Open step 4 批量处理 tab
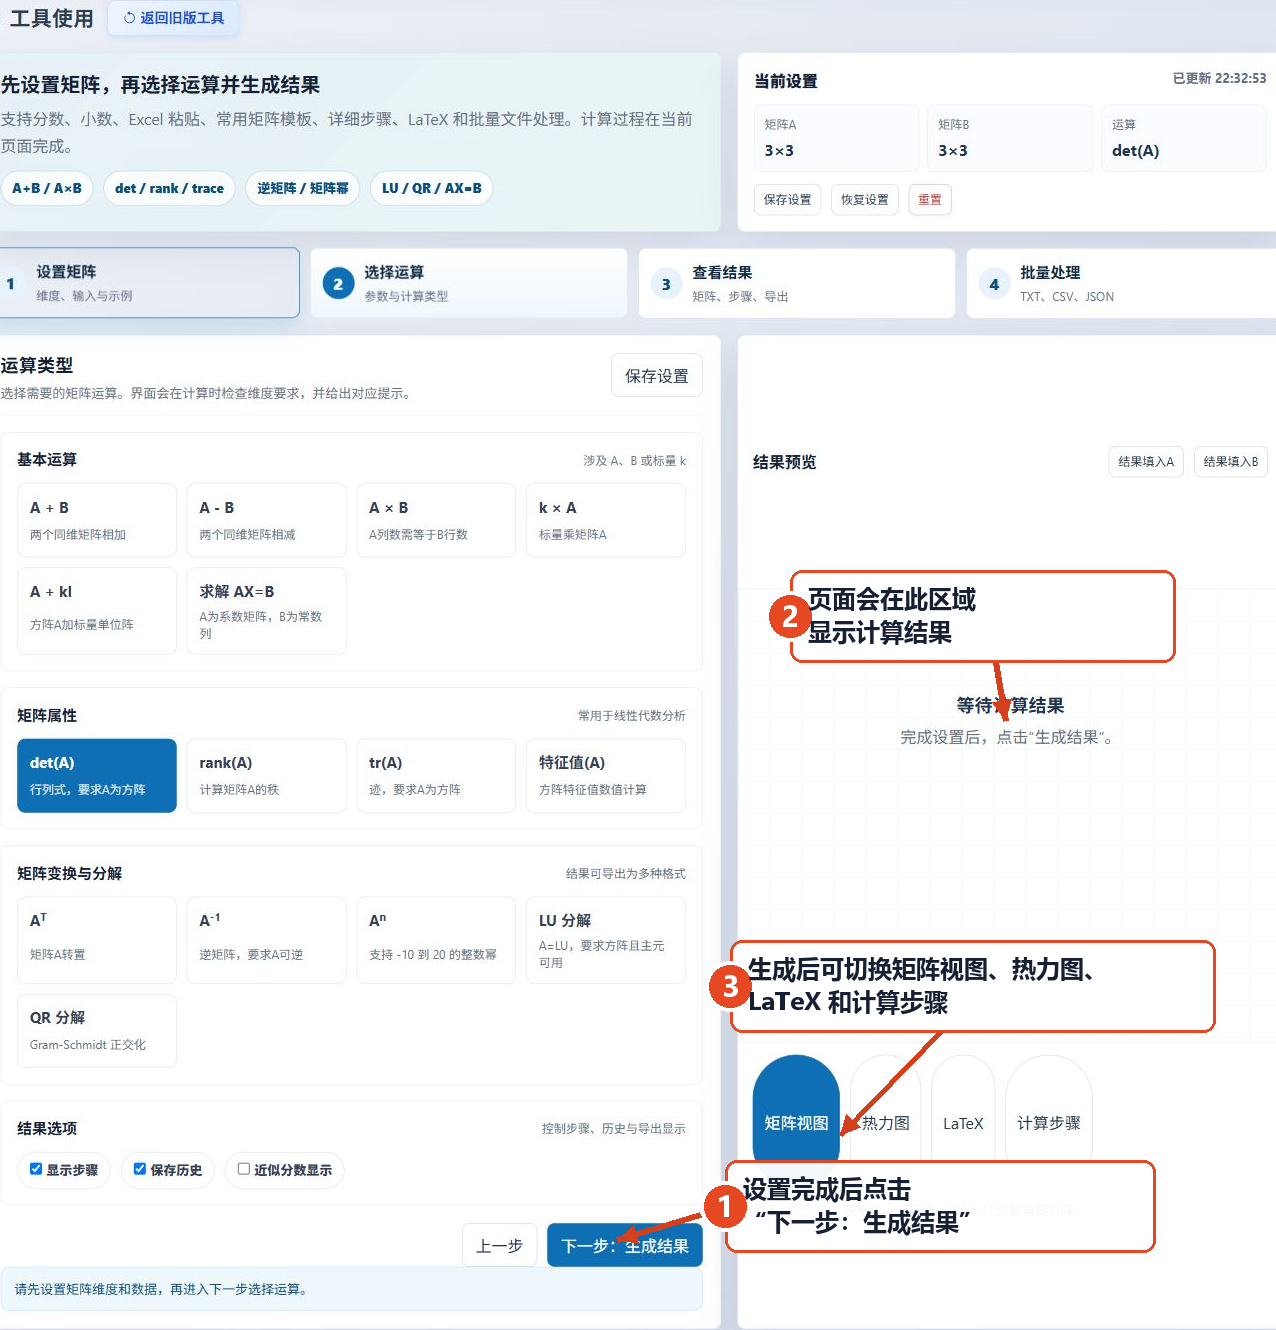This screenshot has height=1330, width=1276. [x=1121, y=283]
